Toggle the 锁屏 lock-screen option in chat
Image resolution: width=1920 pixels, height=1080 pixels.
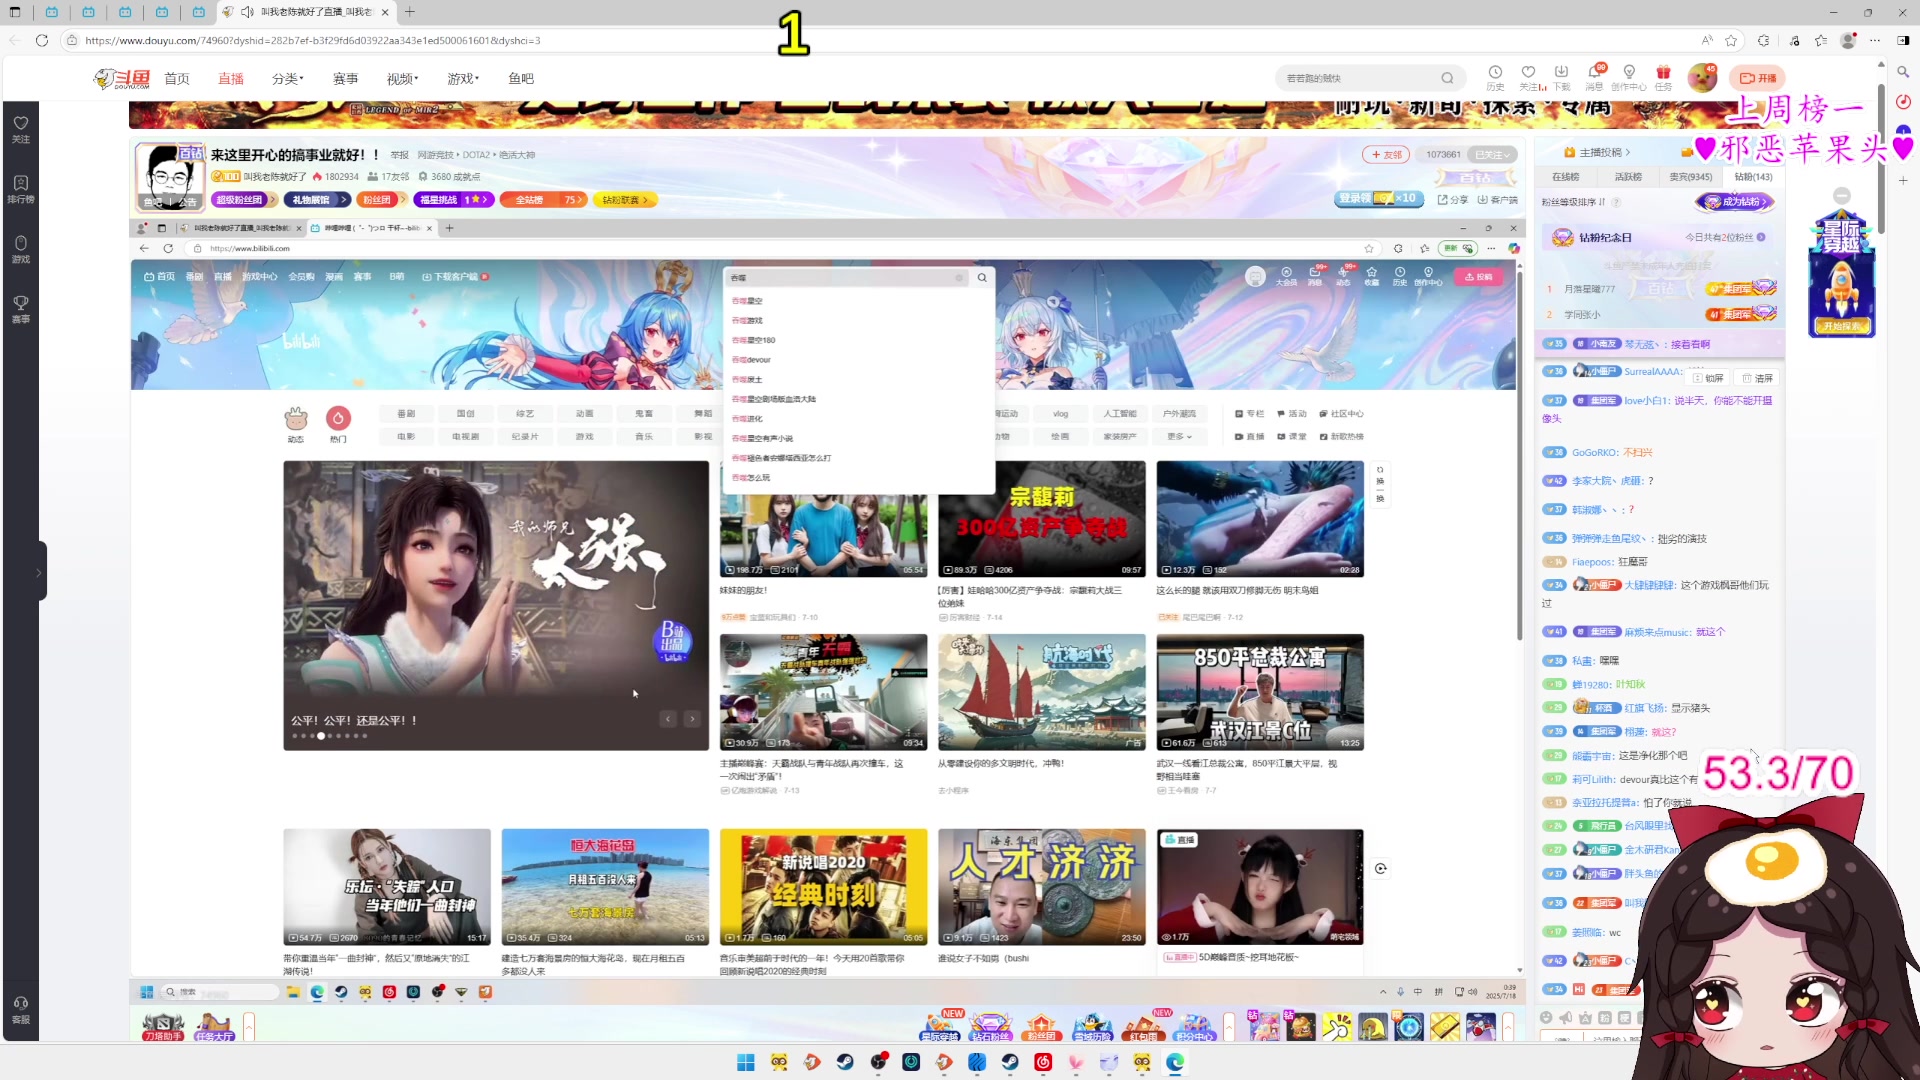1708,378
